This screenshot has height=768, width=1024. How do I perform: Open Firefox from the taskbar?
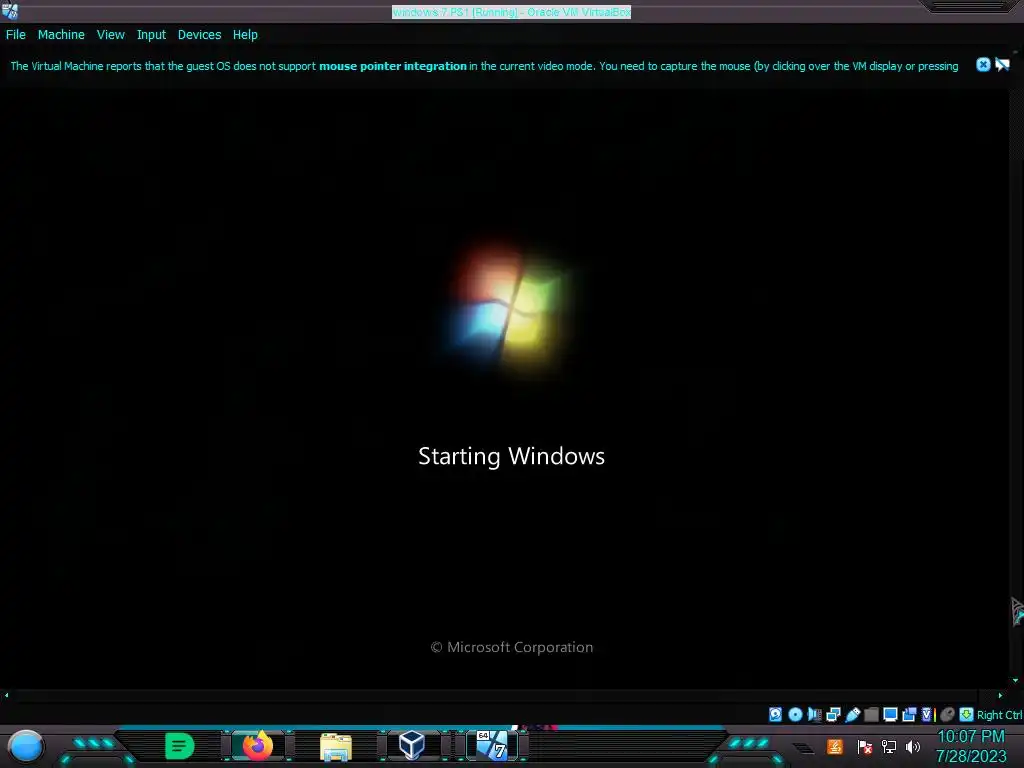coord(257,745)
